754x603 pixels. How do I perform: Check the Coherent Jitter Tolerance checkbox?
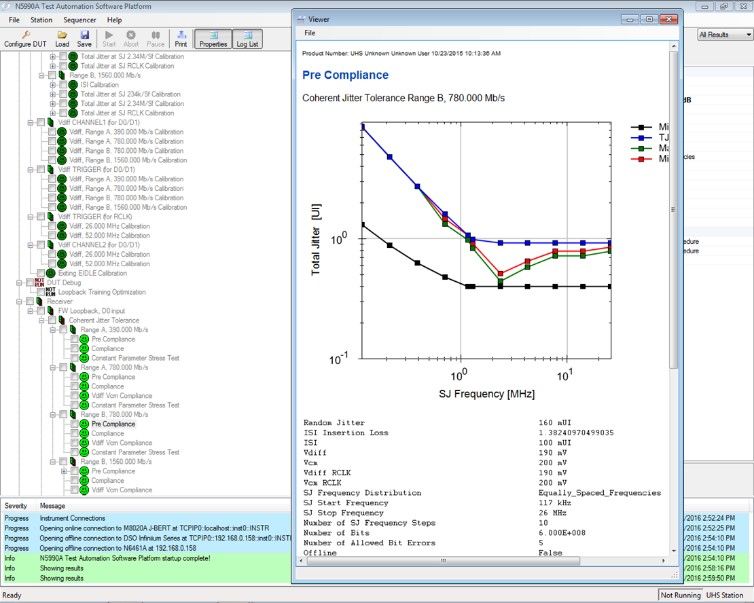pos(52,320)
